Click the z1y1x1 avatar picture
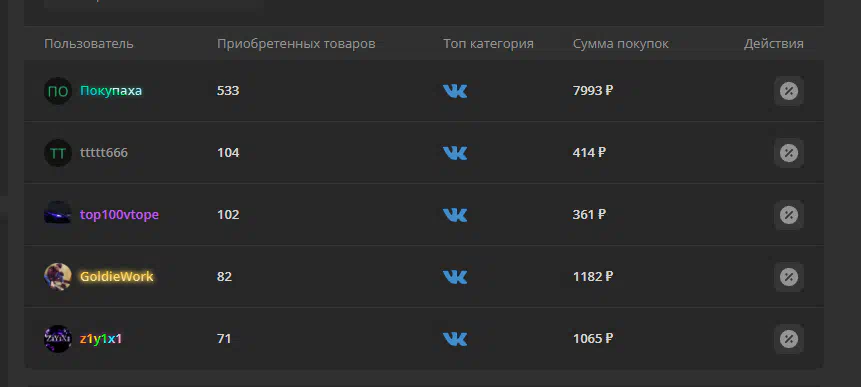 pyautogui.click(x=58, y=339)
